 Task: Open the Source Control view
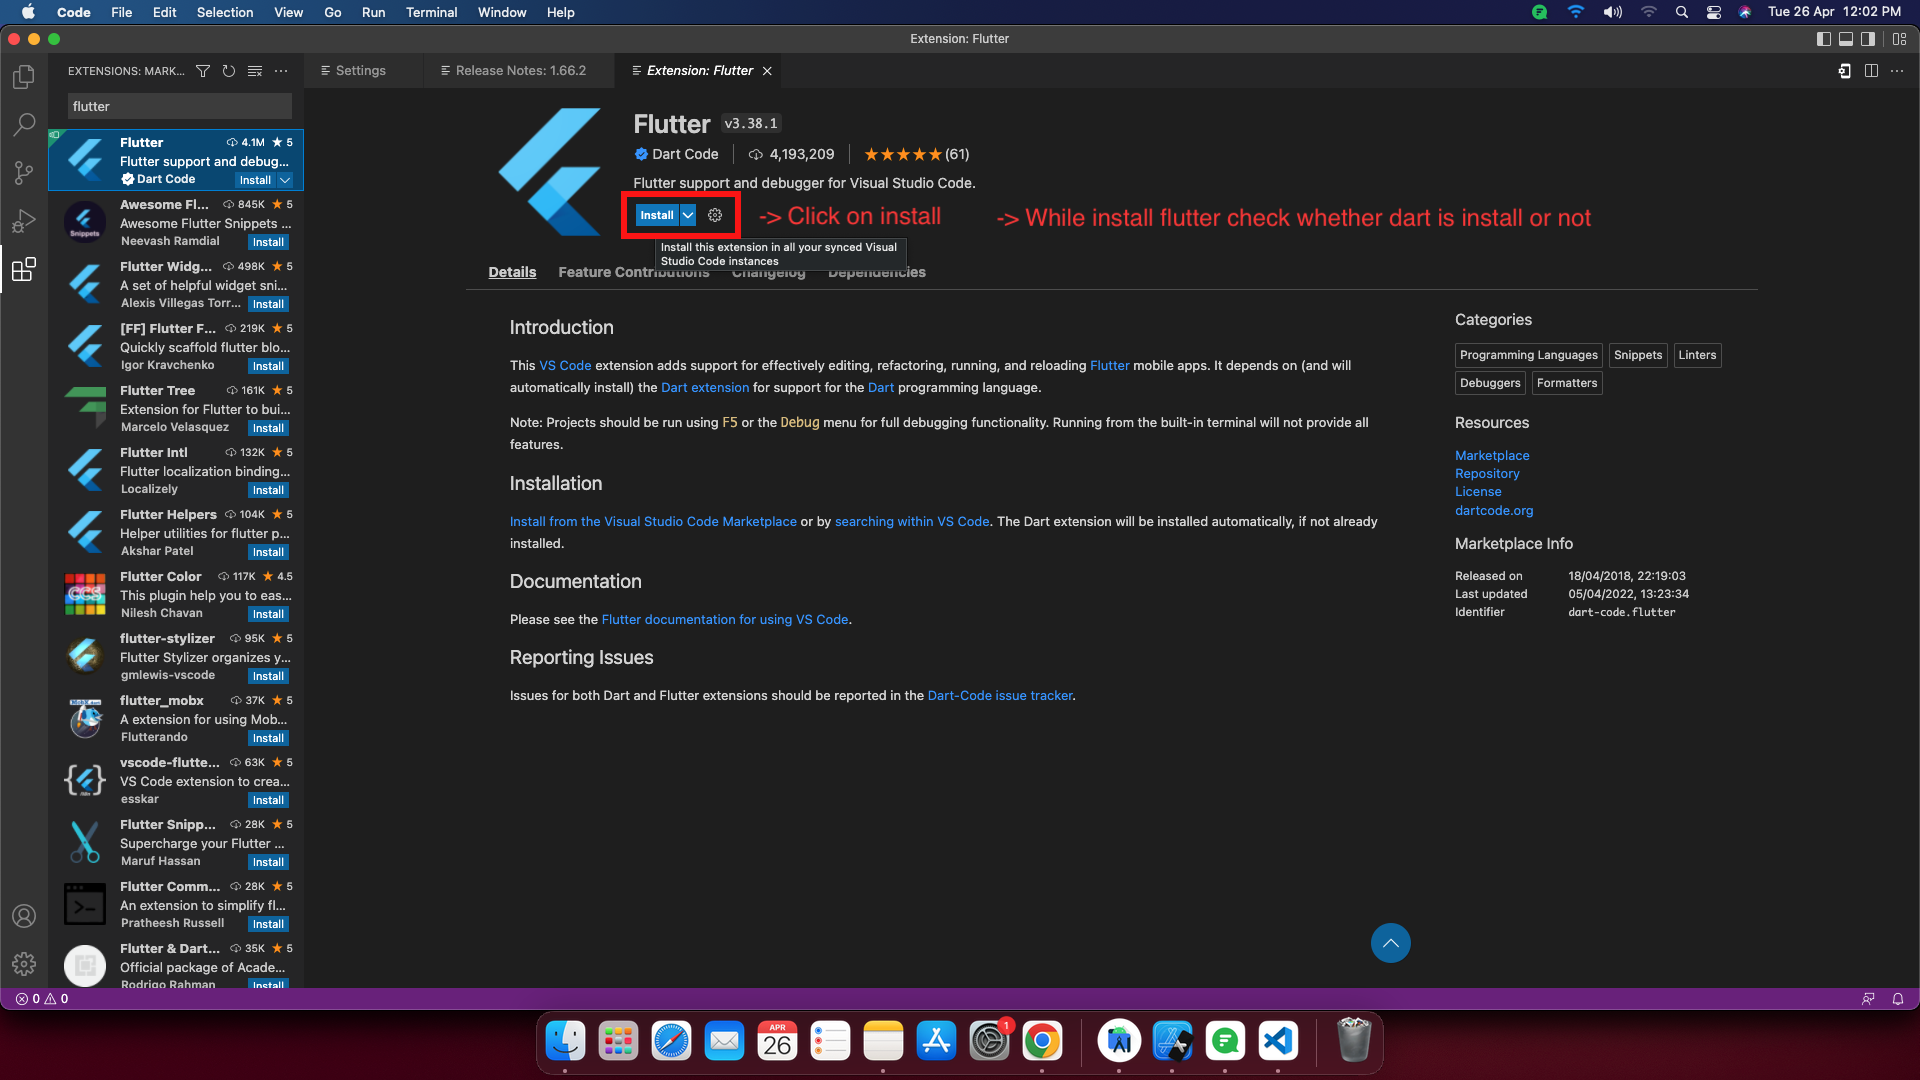click(x=24, y=172)
